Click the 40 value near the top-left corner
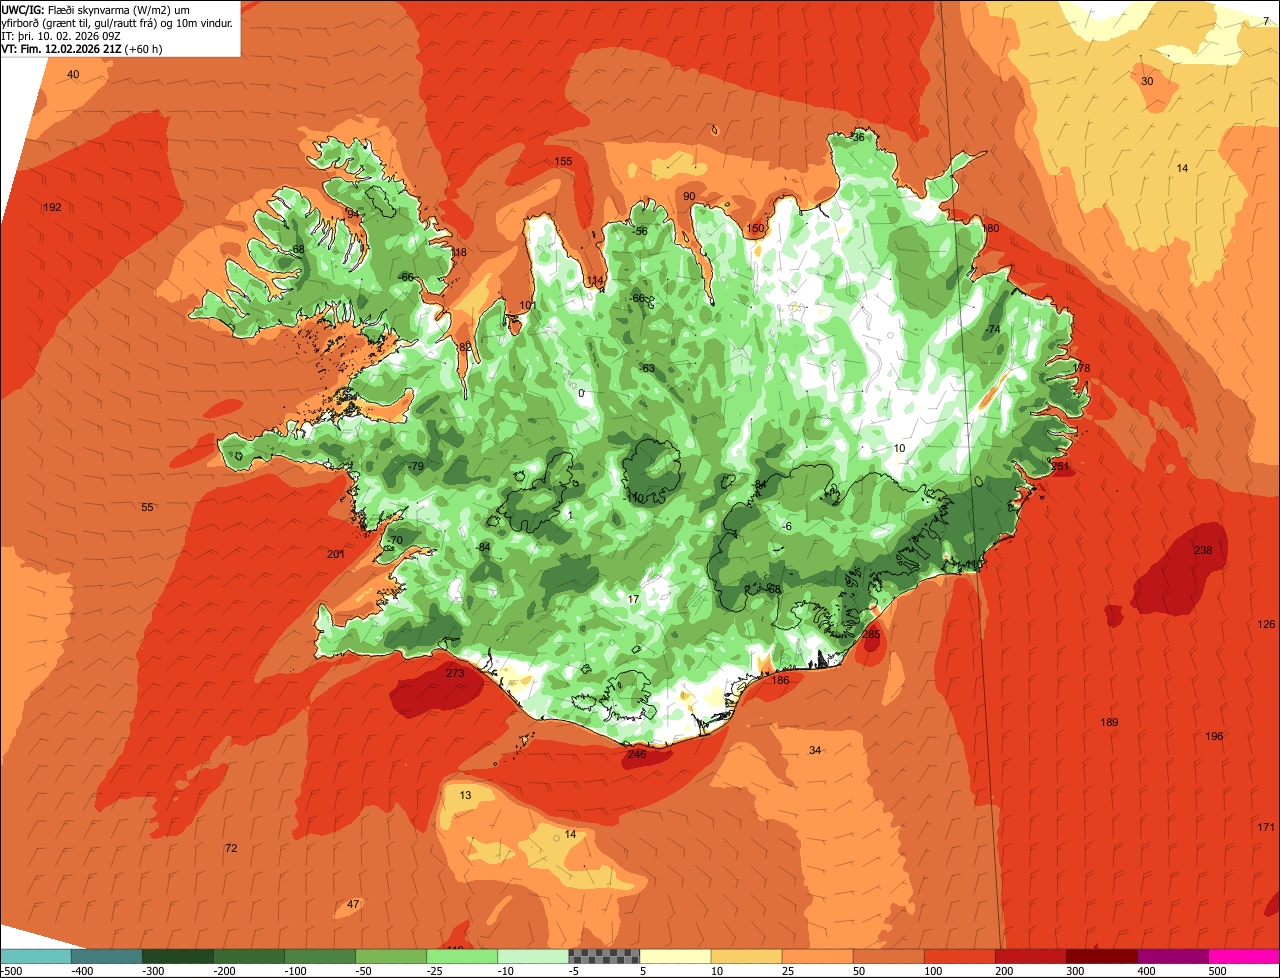 tap(73, 75)
